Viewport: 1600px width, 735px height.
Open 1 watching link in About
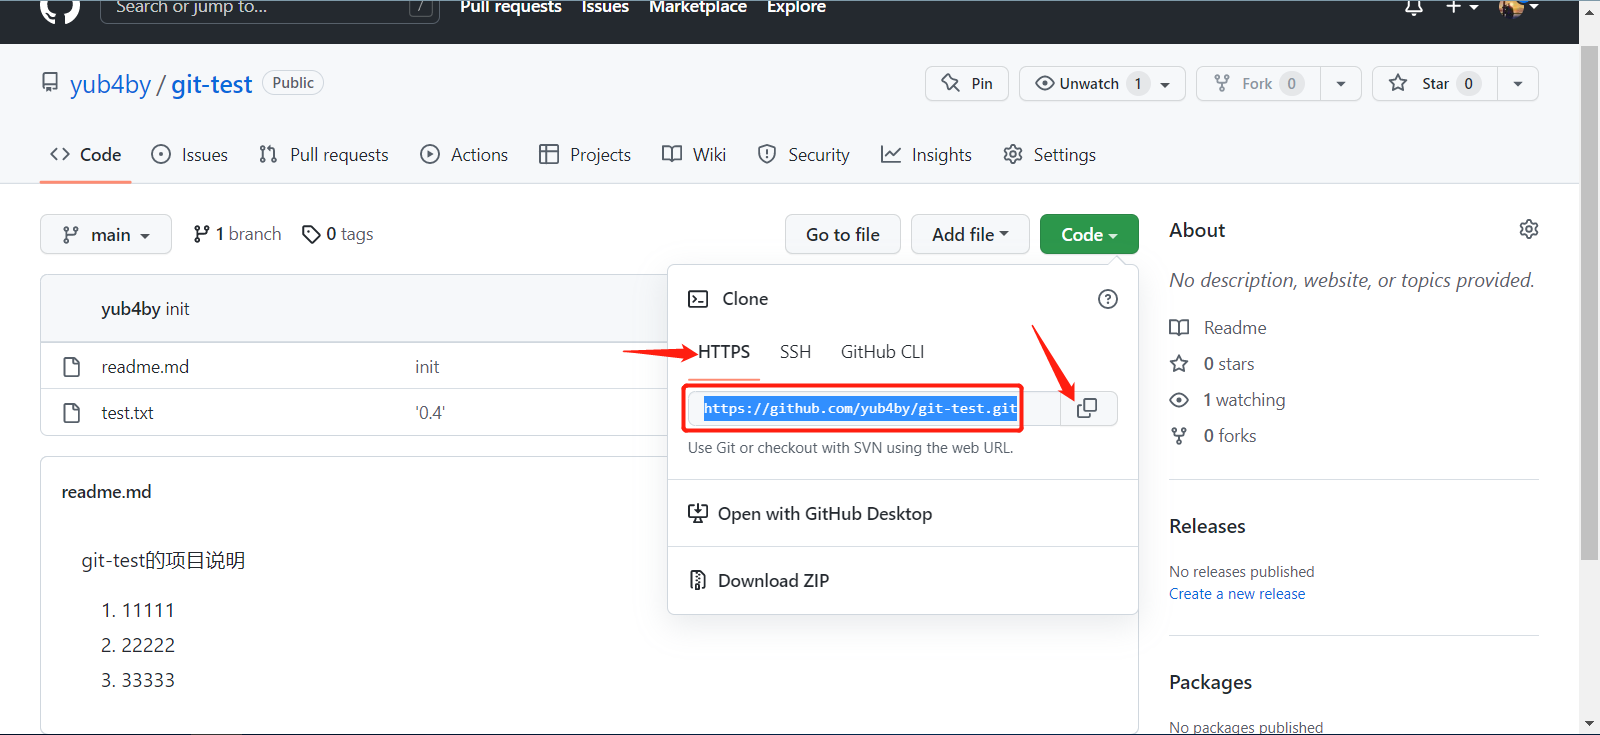[1244, 400]
